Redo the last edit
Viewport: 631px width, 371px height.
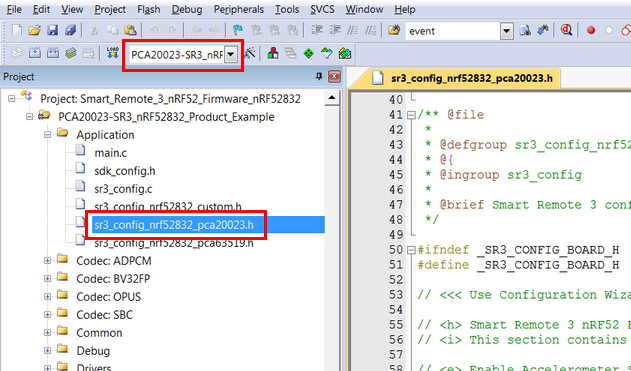172,30
